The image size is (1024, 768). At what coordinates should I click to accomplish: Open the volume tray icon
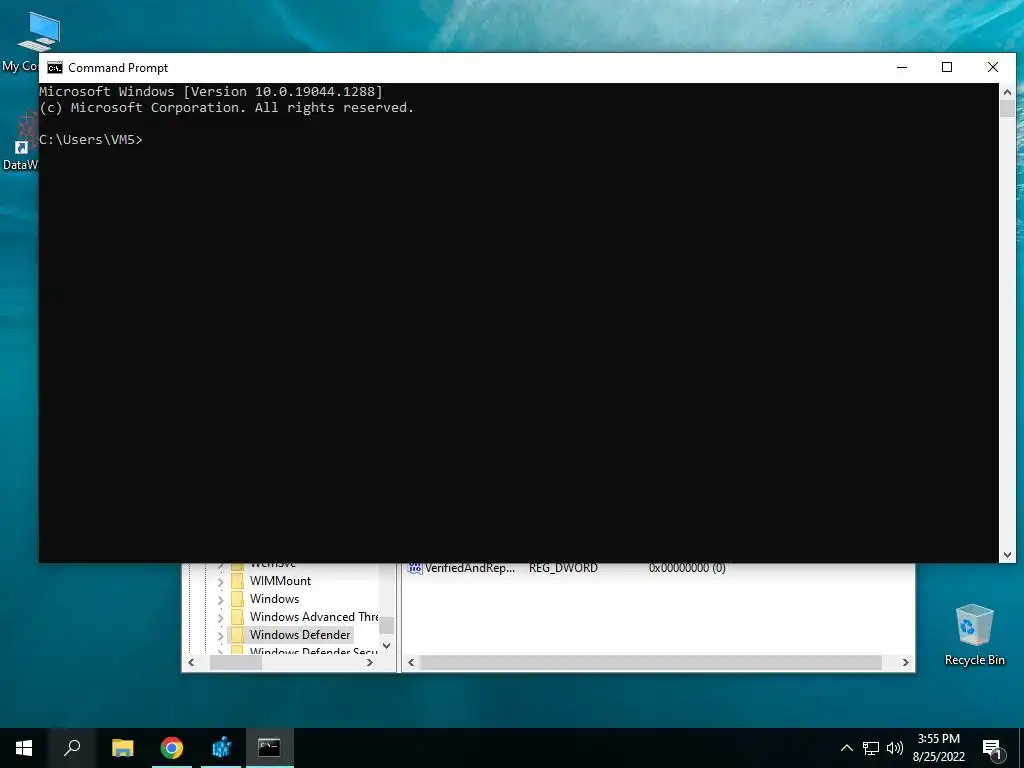[x=895, y=748]
